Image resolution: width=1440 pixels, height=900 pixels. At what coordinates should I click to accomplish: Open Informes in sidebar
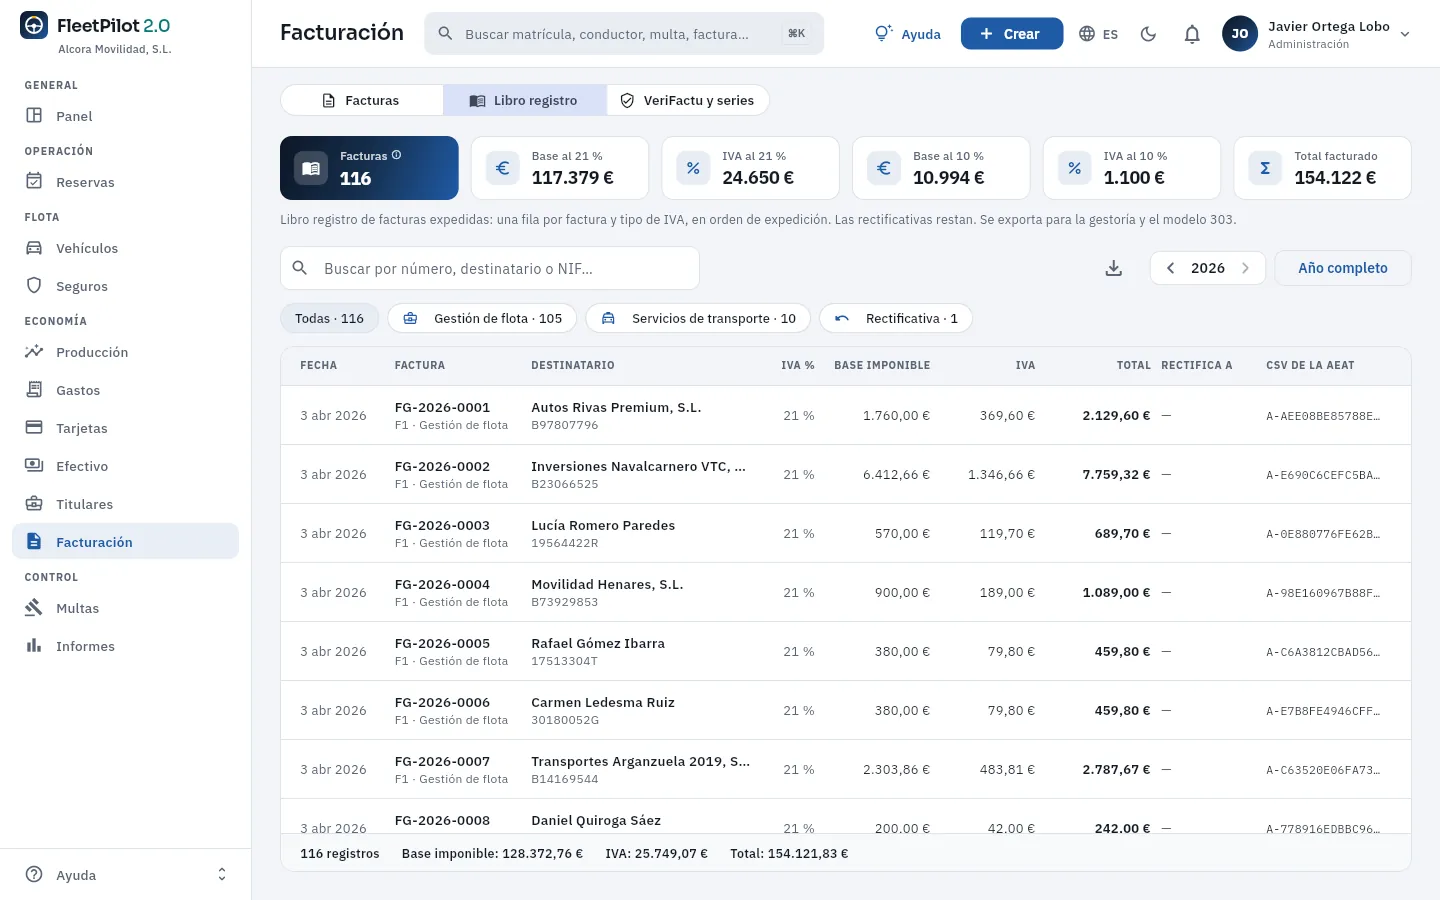[126, 646]
